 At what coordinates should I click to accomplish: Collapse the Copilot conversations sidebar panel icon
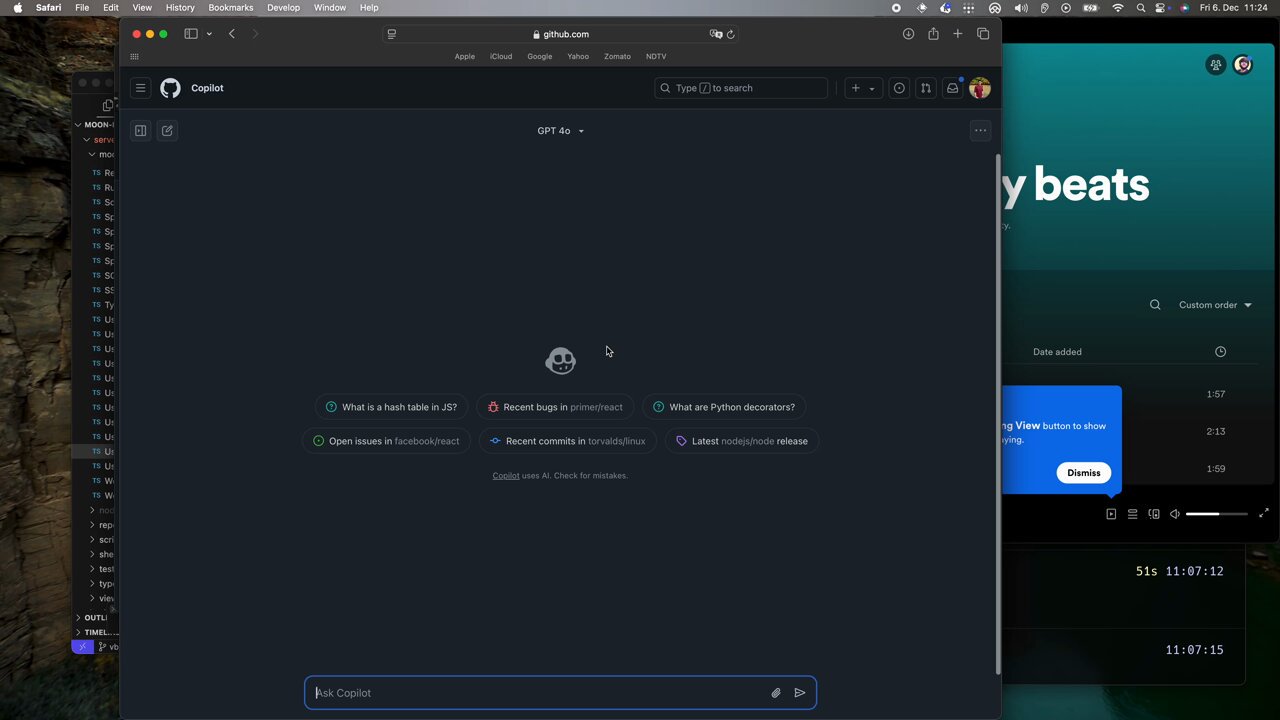[x=141, y=131]
